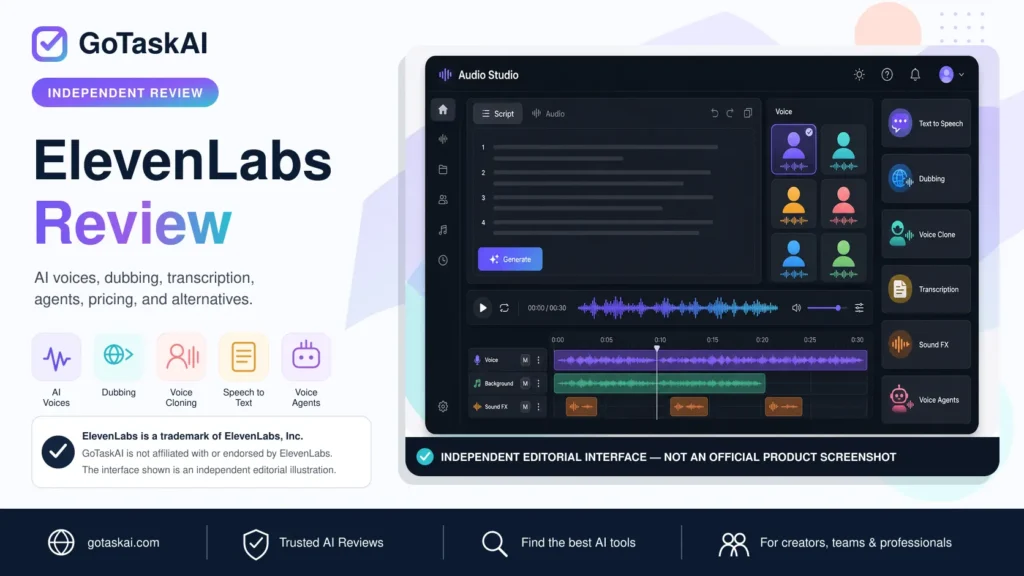Mute the Sound FX track
The height and width of the screenshot is (576, 1024).
click(x=525, y=406)
